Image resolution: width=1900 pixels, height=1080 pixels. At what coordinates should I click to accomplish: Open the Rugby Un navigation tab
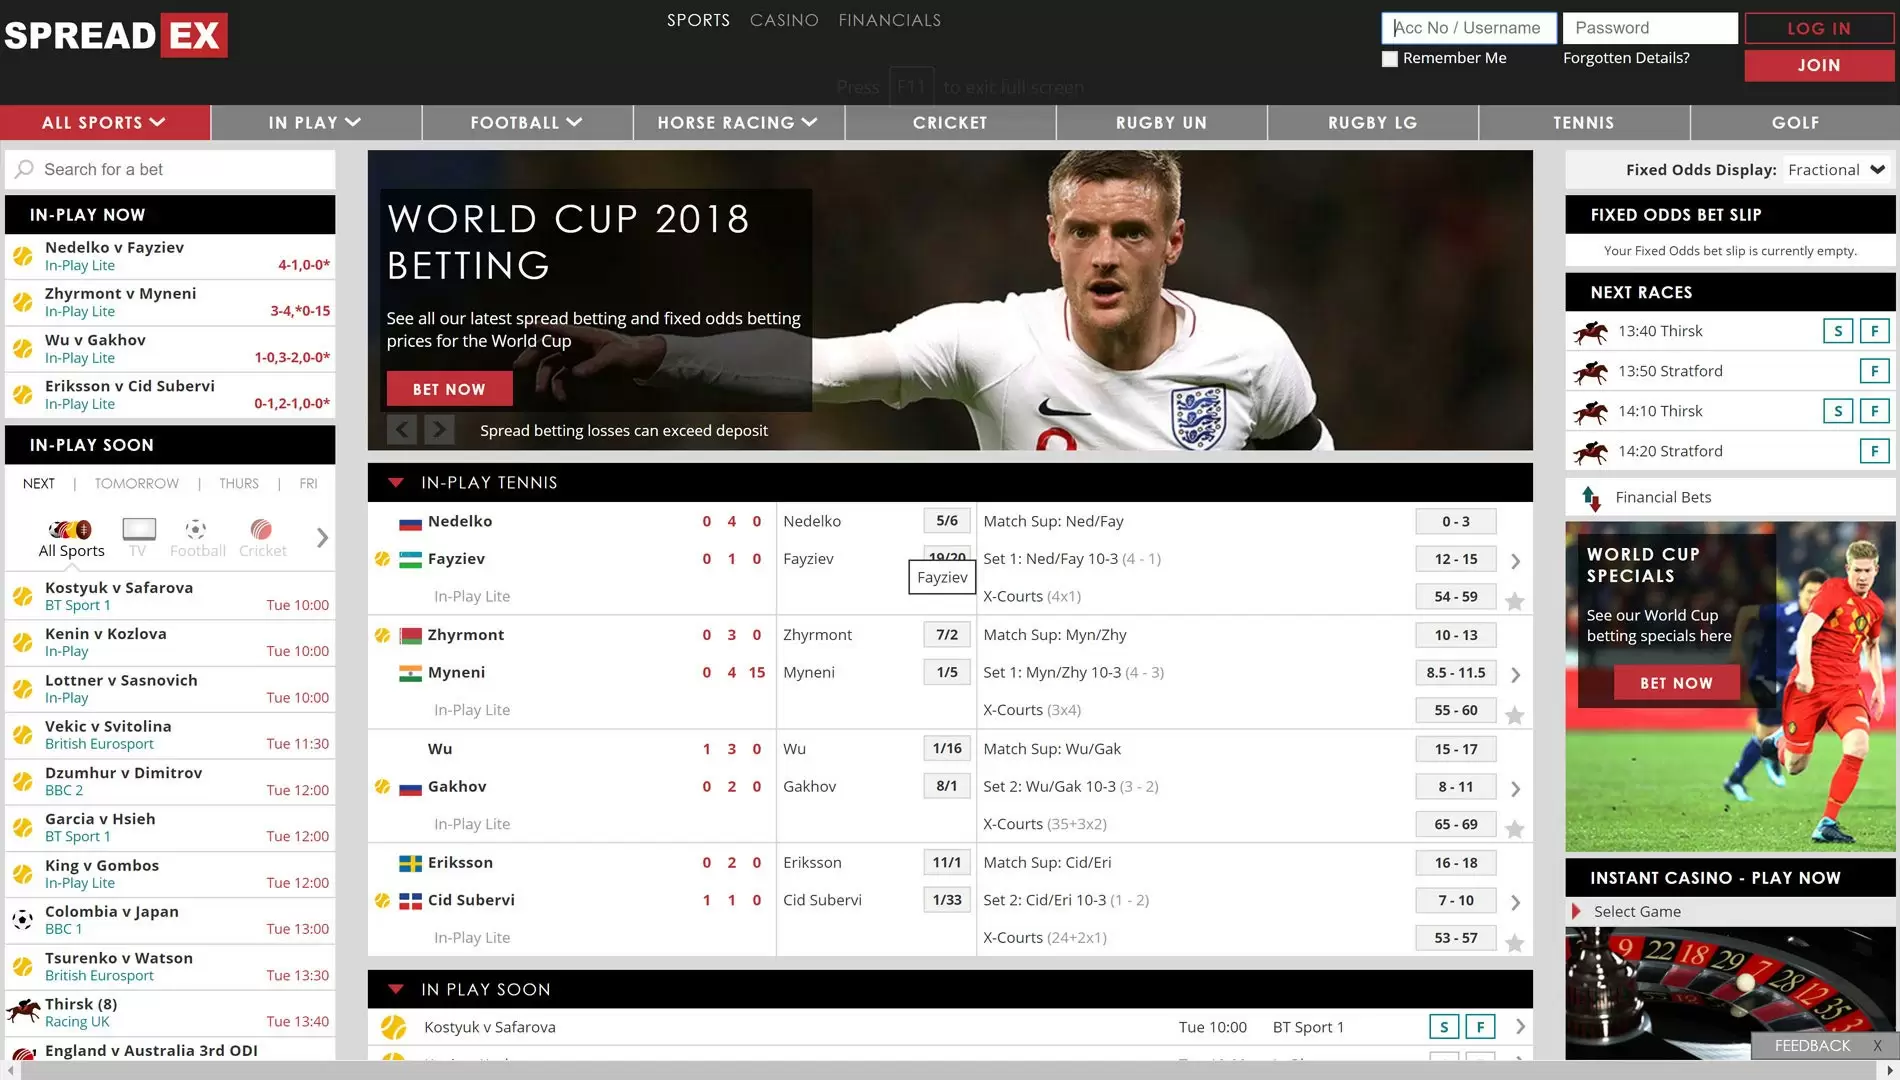[x=1161, y=123]
